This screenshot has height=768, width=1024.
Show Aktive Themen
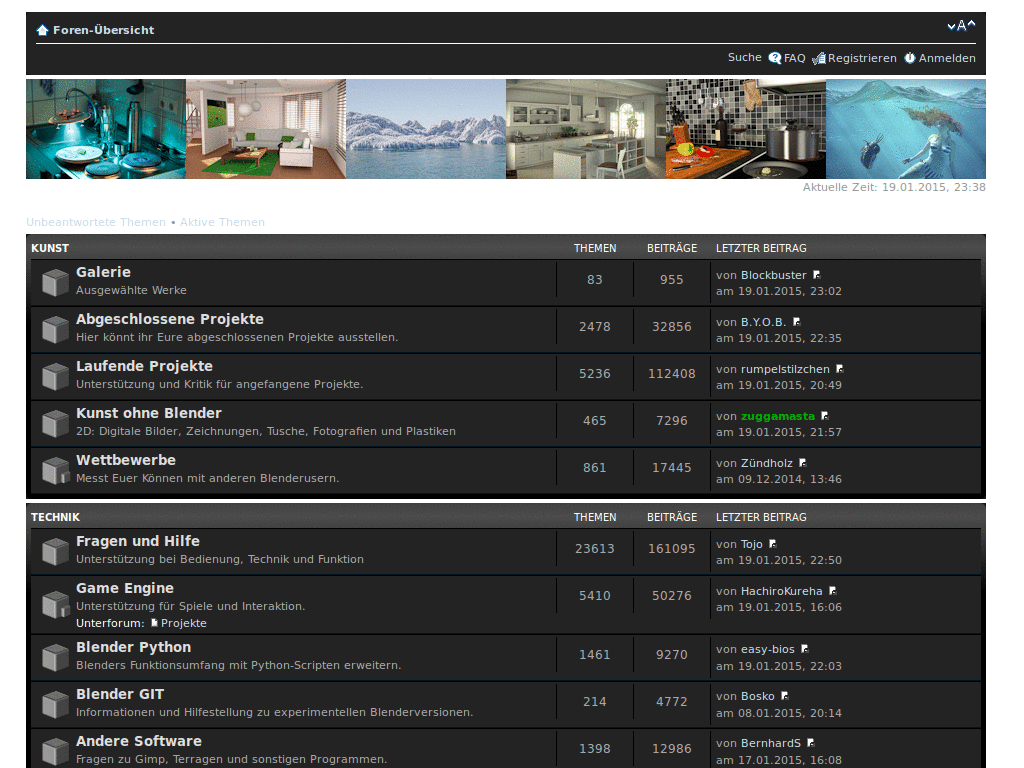222,222
